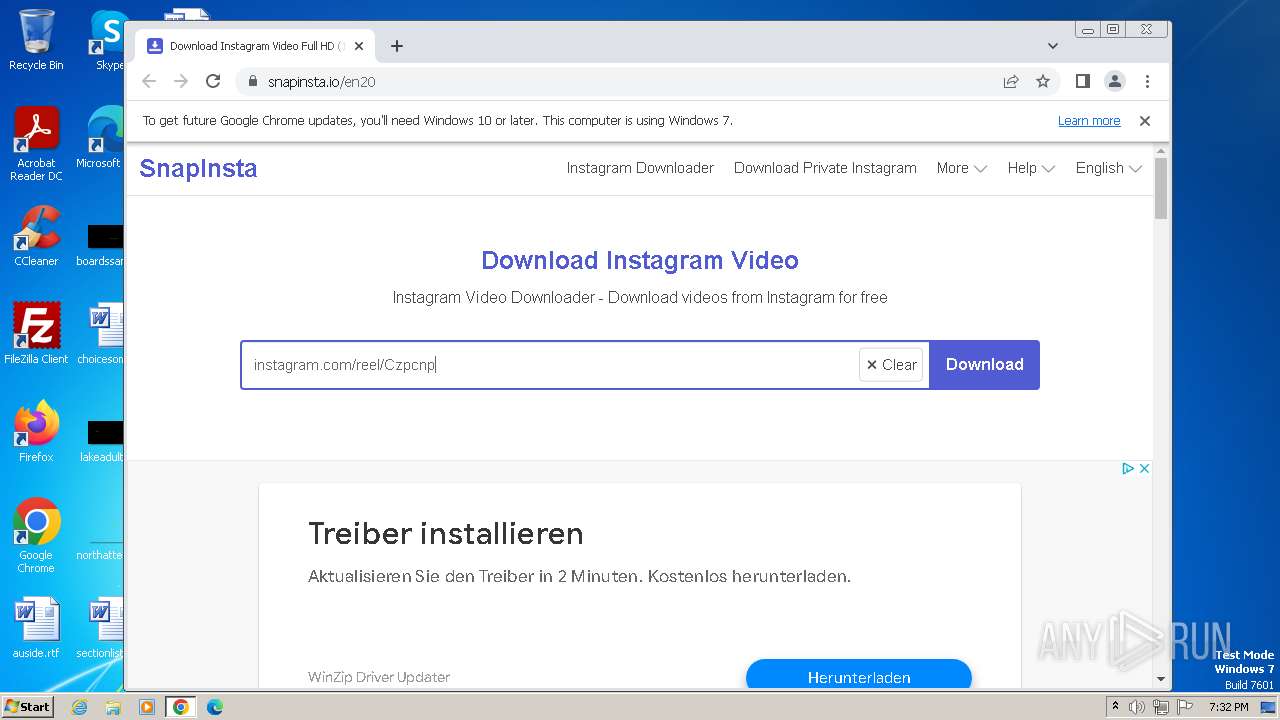Toggle Chrome side panel icon
The height and width of the screenshot is (720, 1280).
1083,82
